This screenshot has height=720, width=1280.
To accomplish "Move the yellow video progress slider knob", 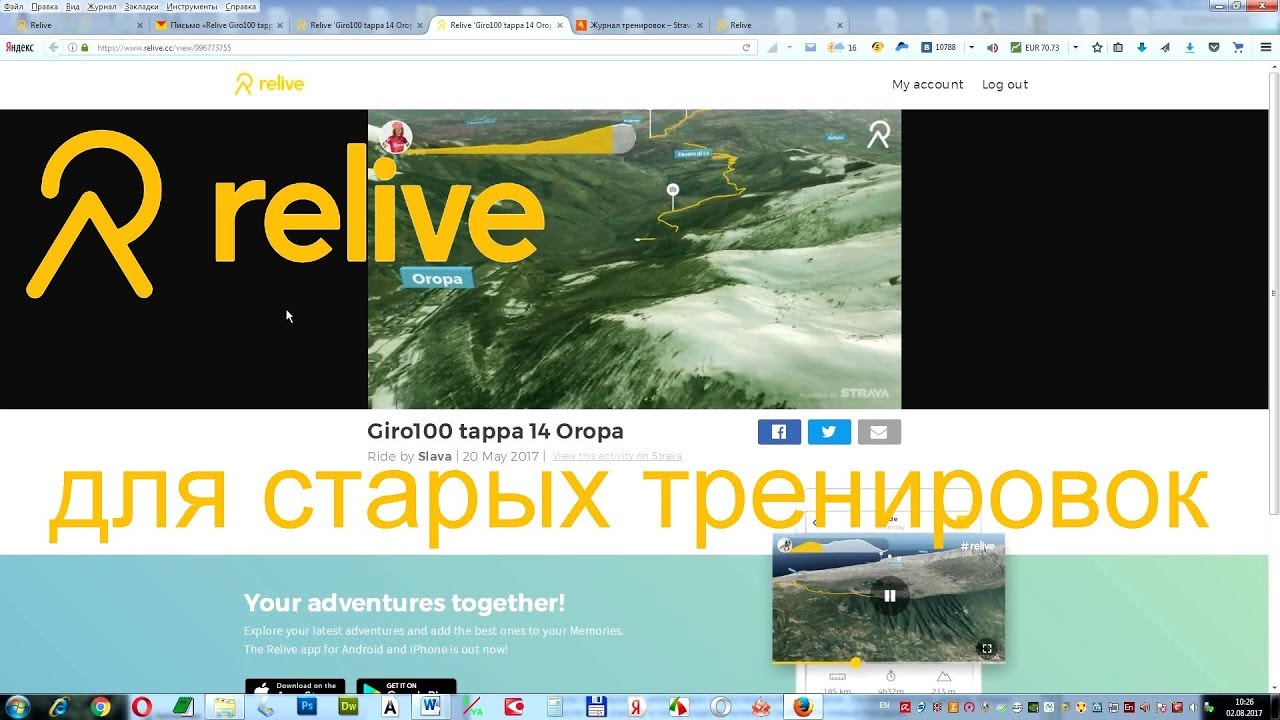I will point(855,662).
